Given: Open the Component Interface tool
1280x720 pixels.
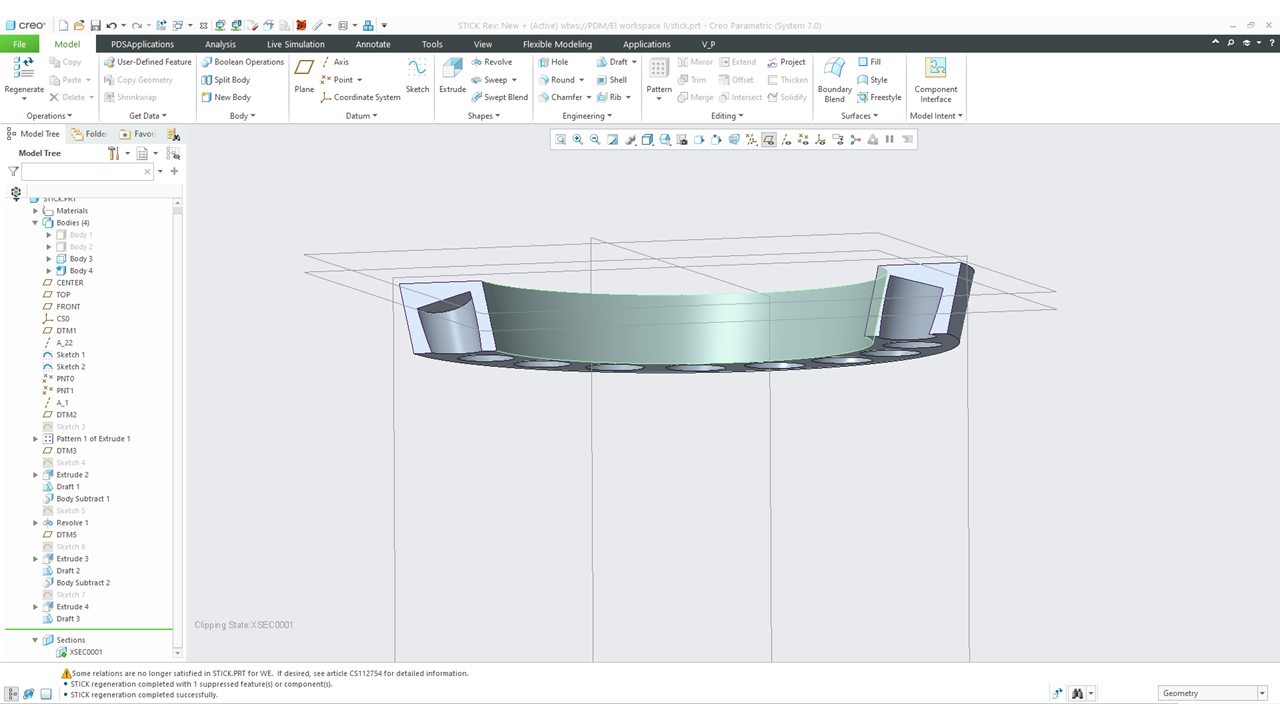Looking at the screenshot, I should coord(936,80).
